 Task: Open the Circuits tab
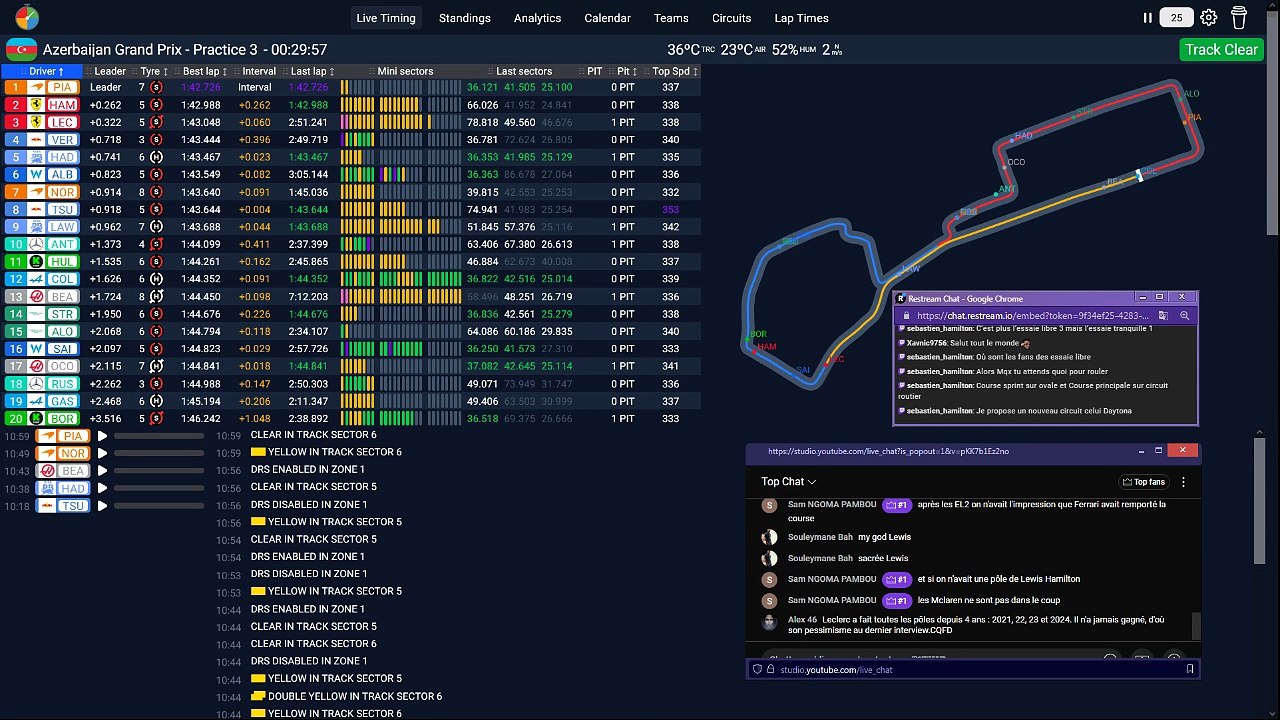732,18
